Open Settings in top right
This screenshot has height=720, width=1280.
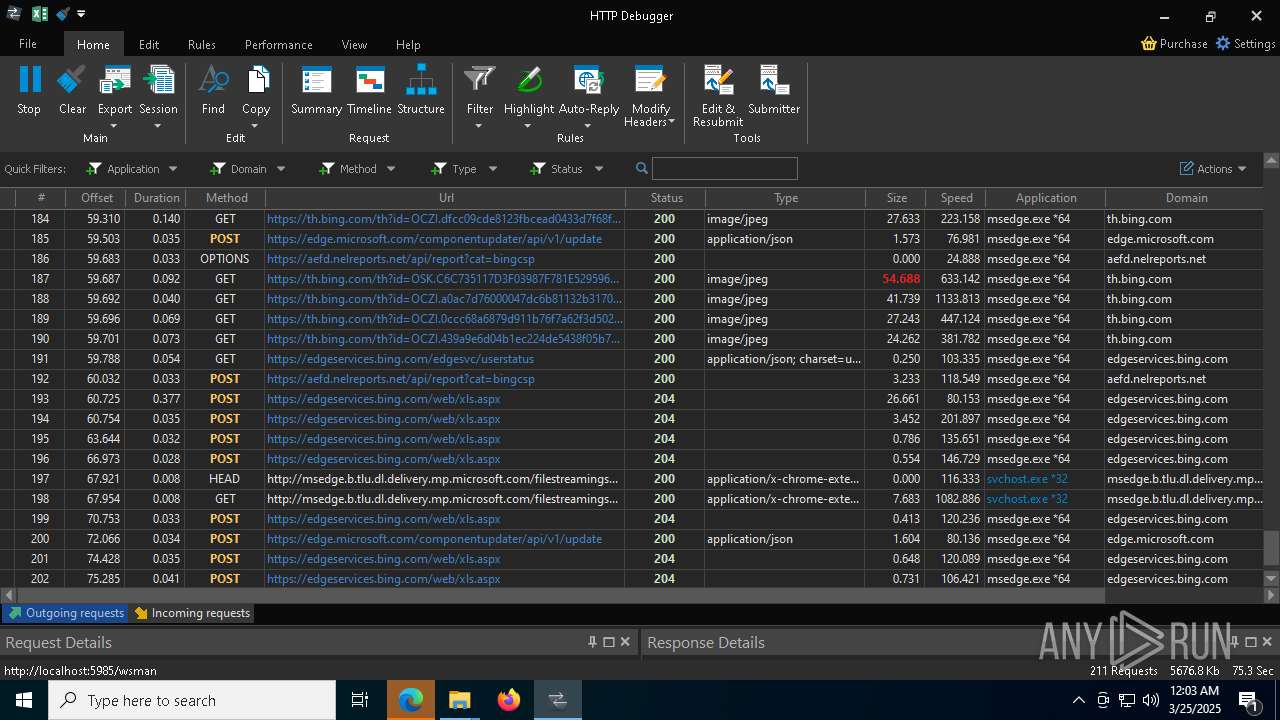[1245, 44]
